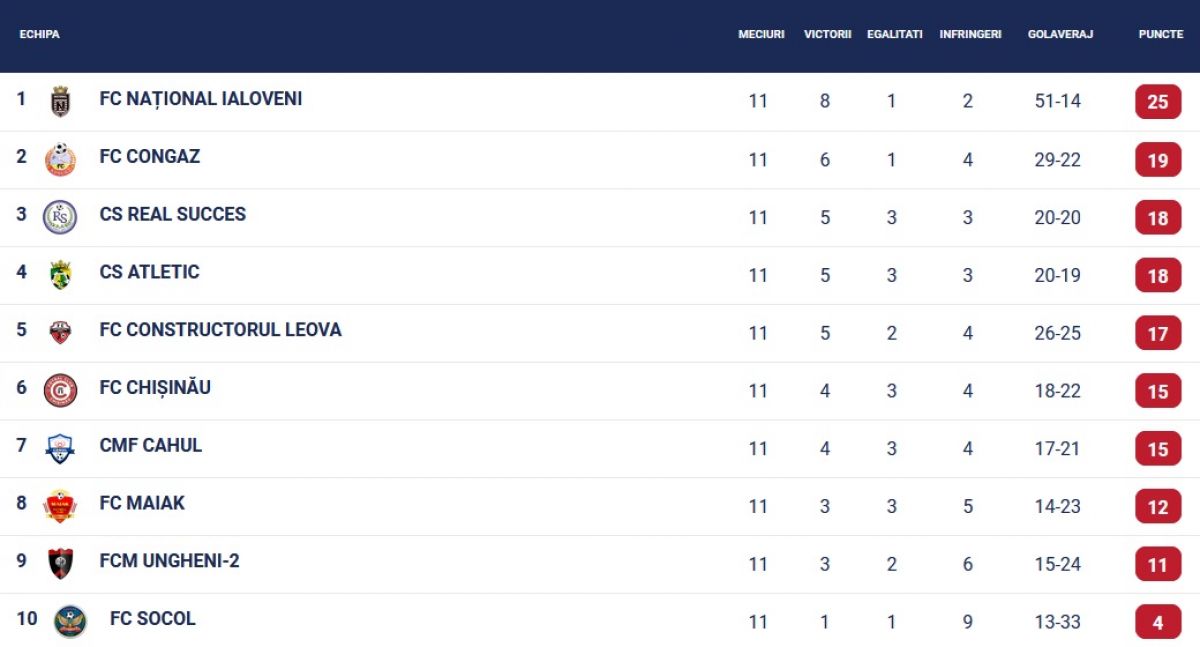This screenshot has height=647, width=1200.
Task: Click the 51-14 goal difference value
Action: coord(1058,101)
